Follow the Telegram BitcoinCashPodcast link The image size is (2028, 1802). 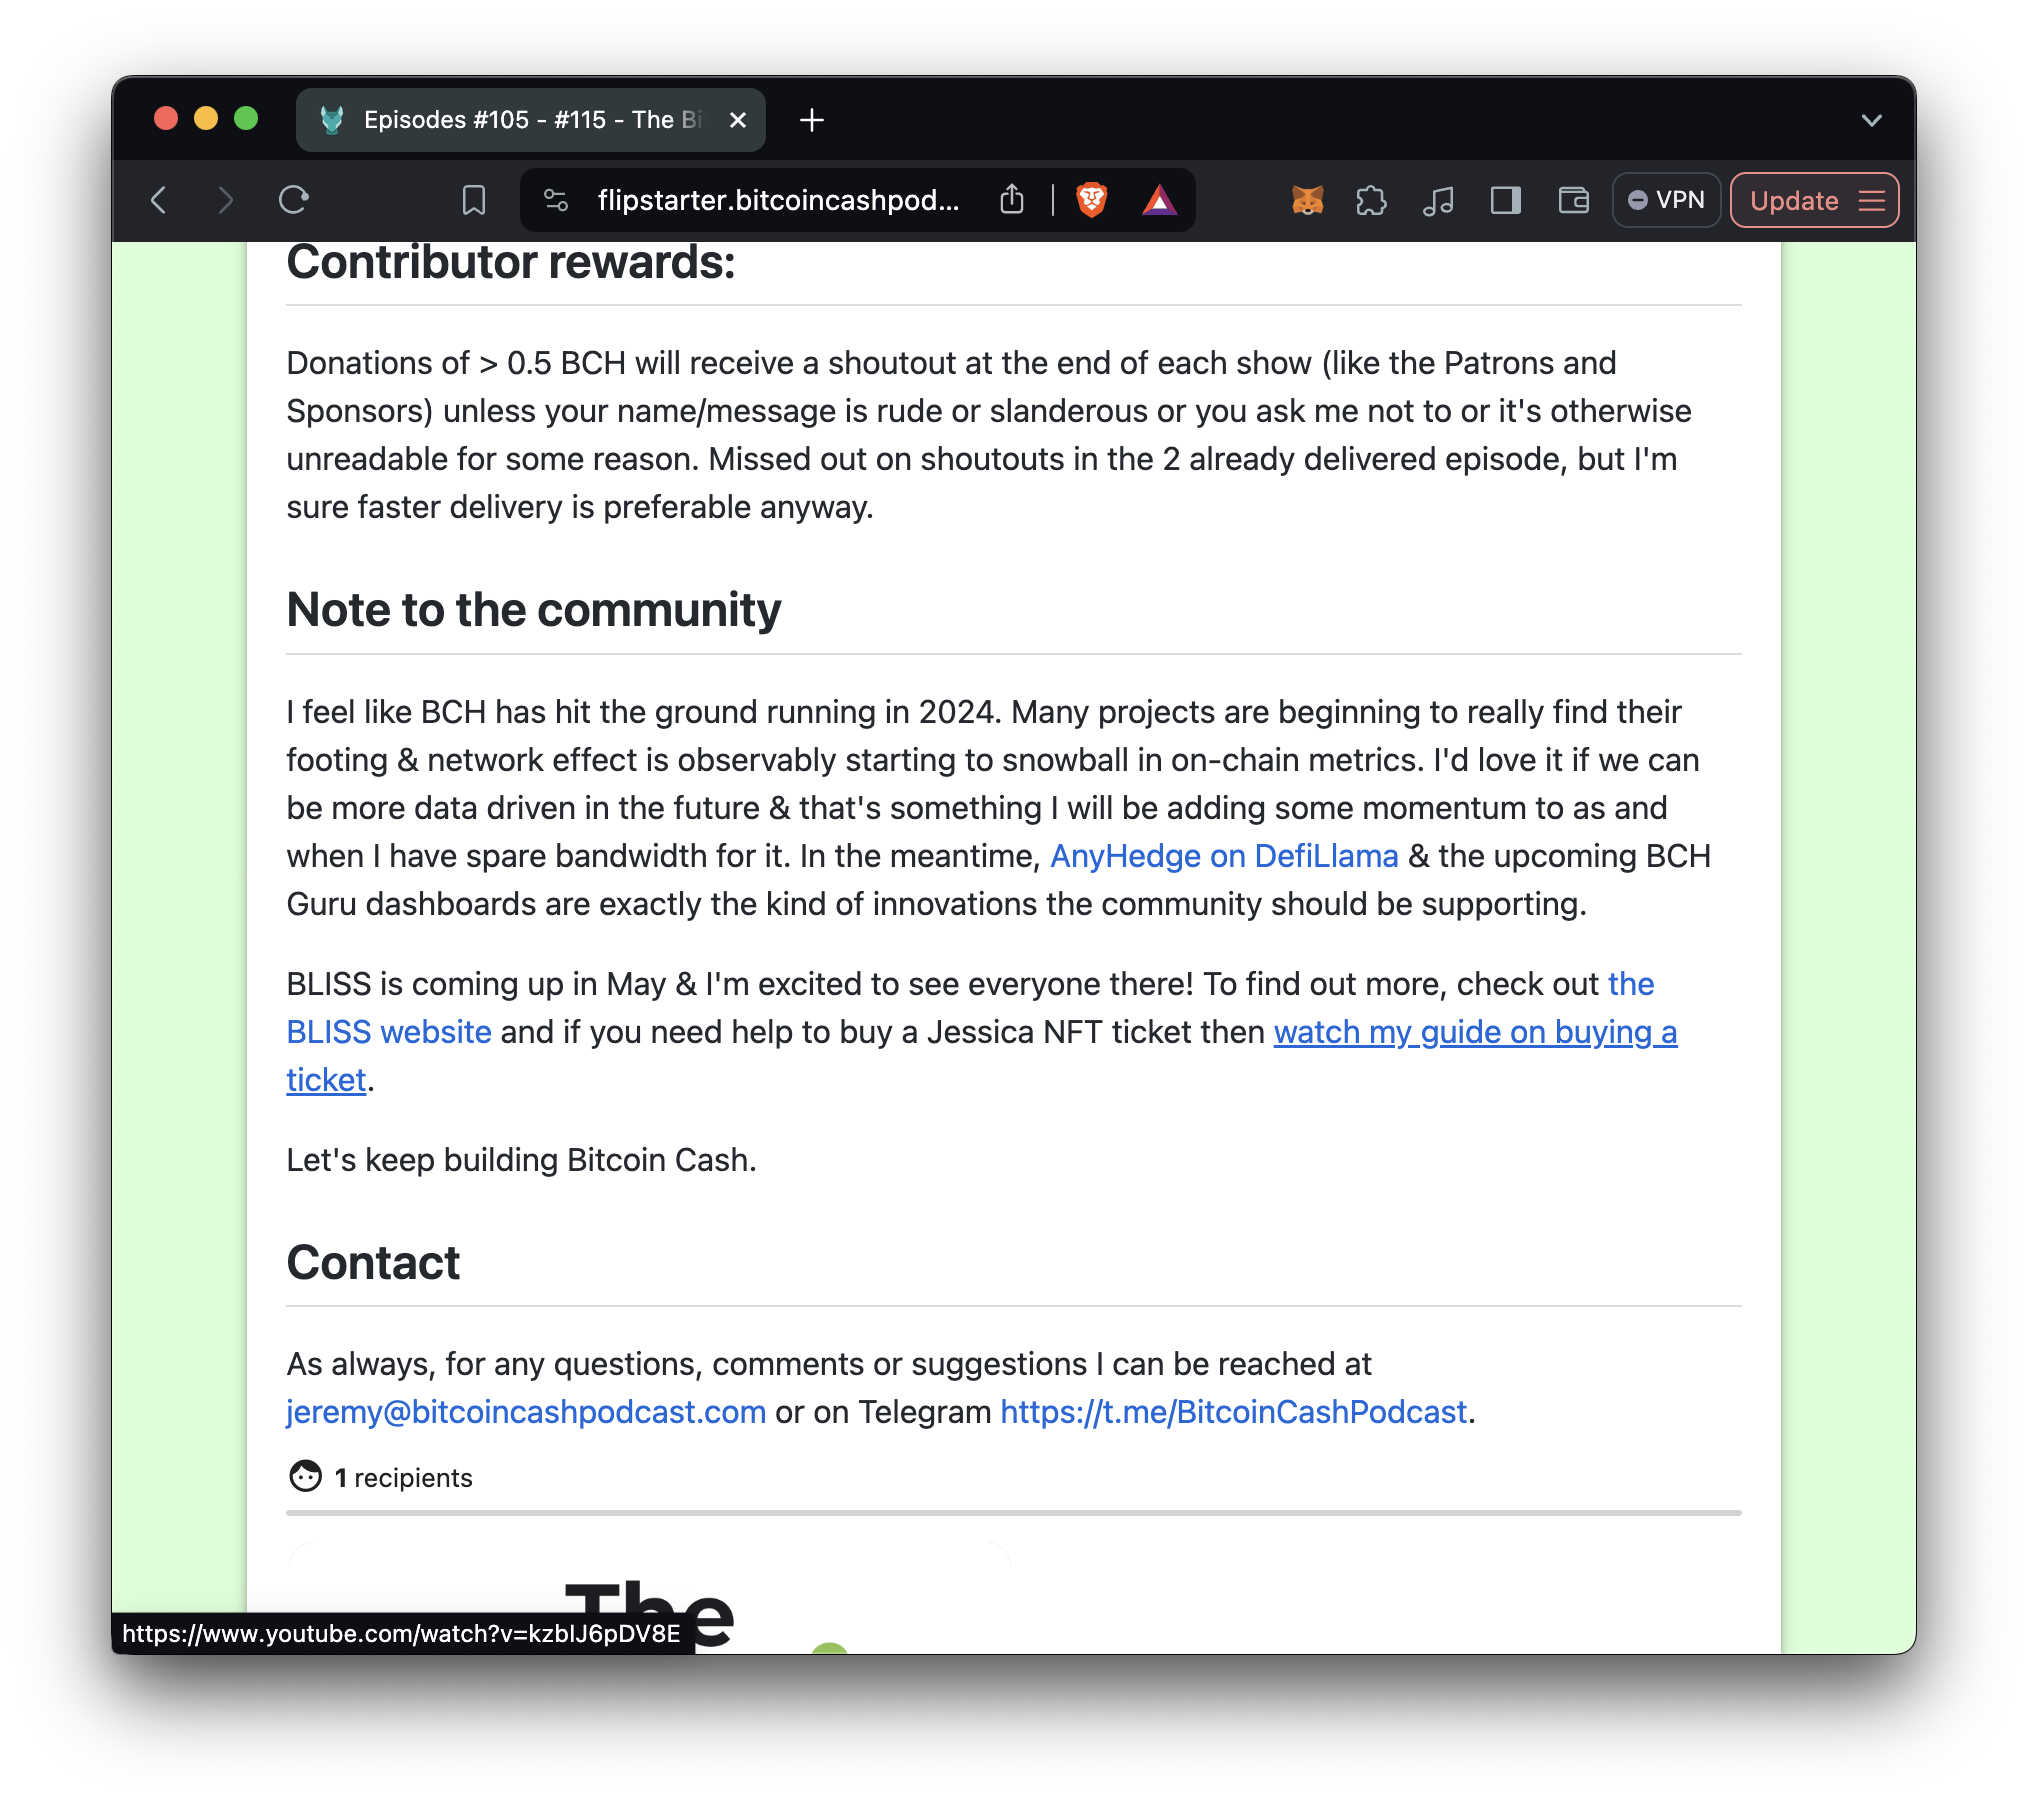point(1232,1412)
